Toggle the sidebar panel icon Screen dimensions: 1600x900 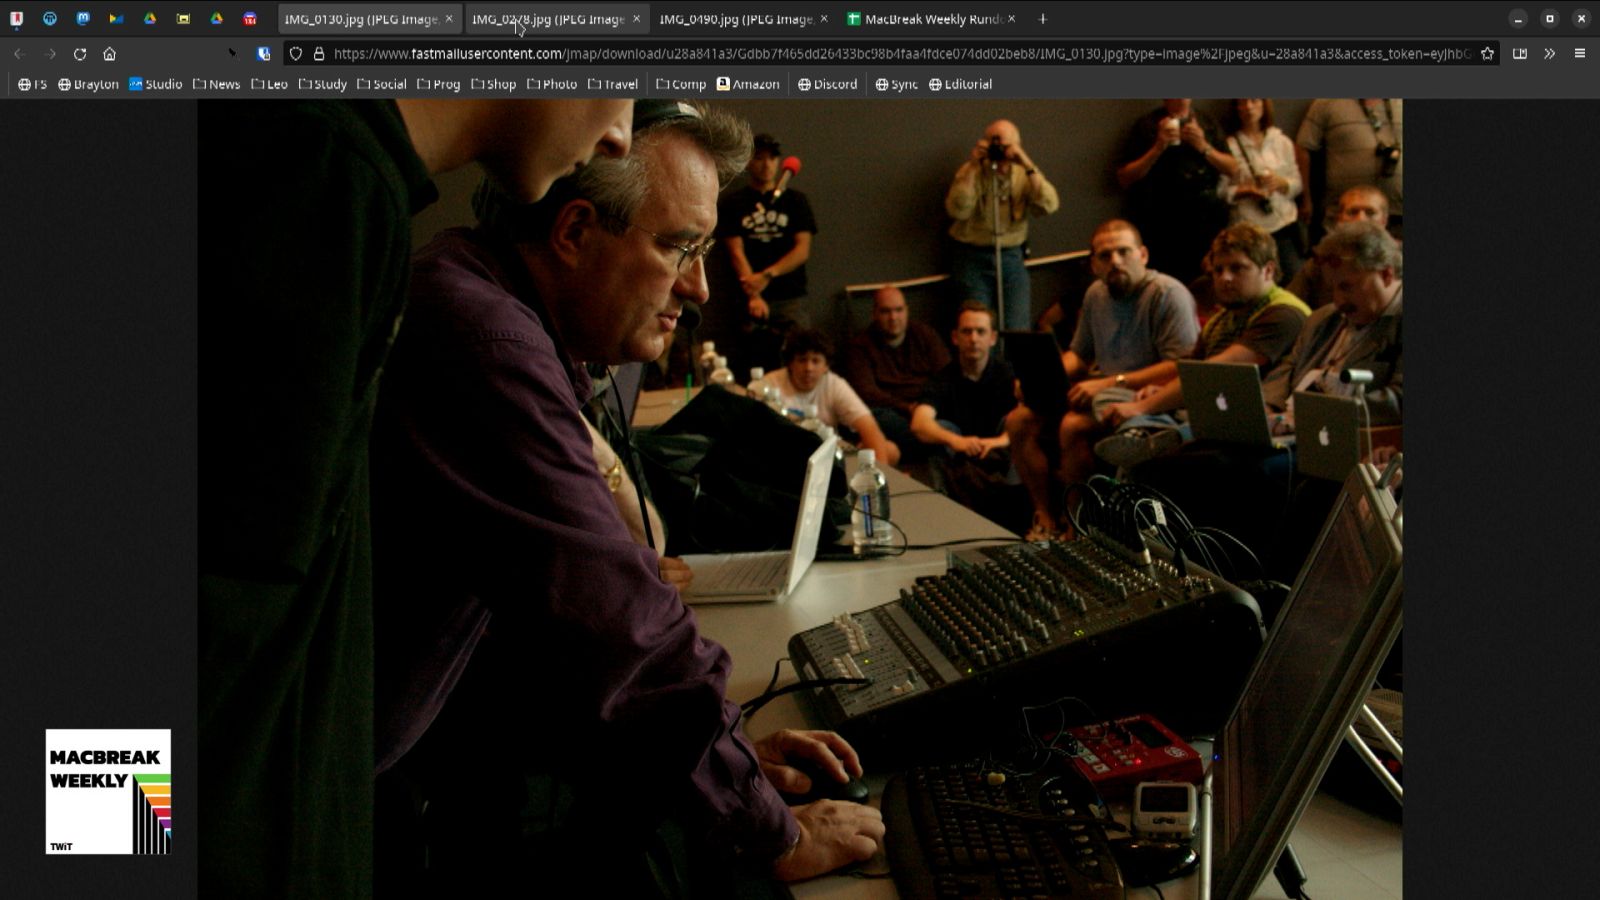[1520, 54]
